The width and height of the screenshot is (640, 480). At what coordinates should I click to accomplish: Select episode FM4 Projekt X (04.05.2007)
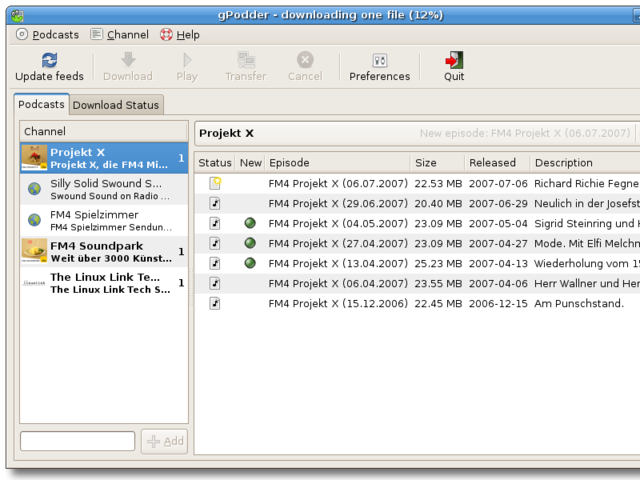(338, 224)
